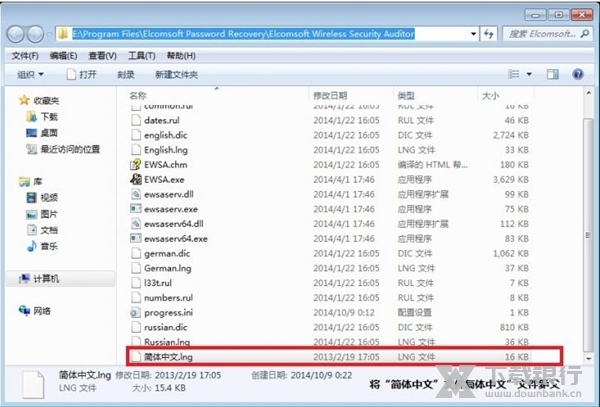Screen dimensions: 600x407
Task: Open the 查看(V) menu
Action: tap(103, 56)
